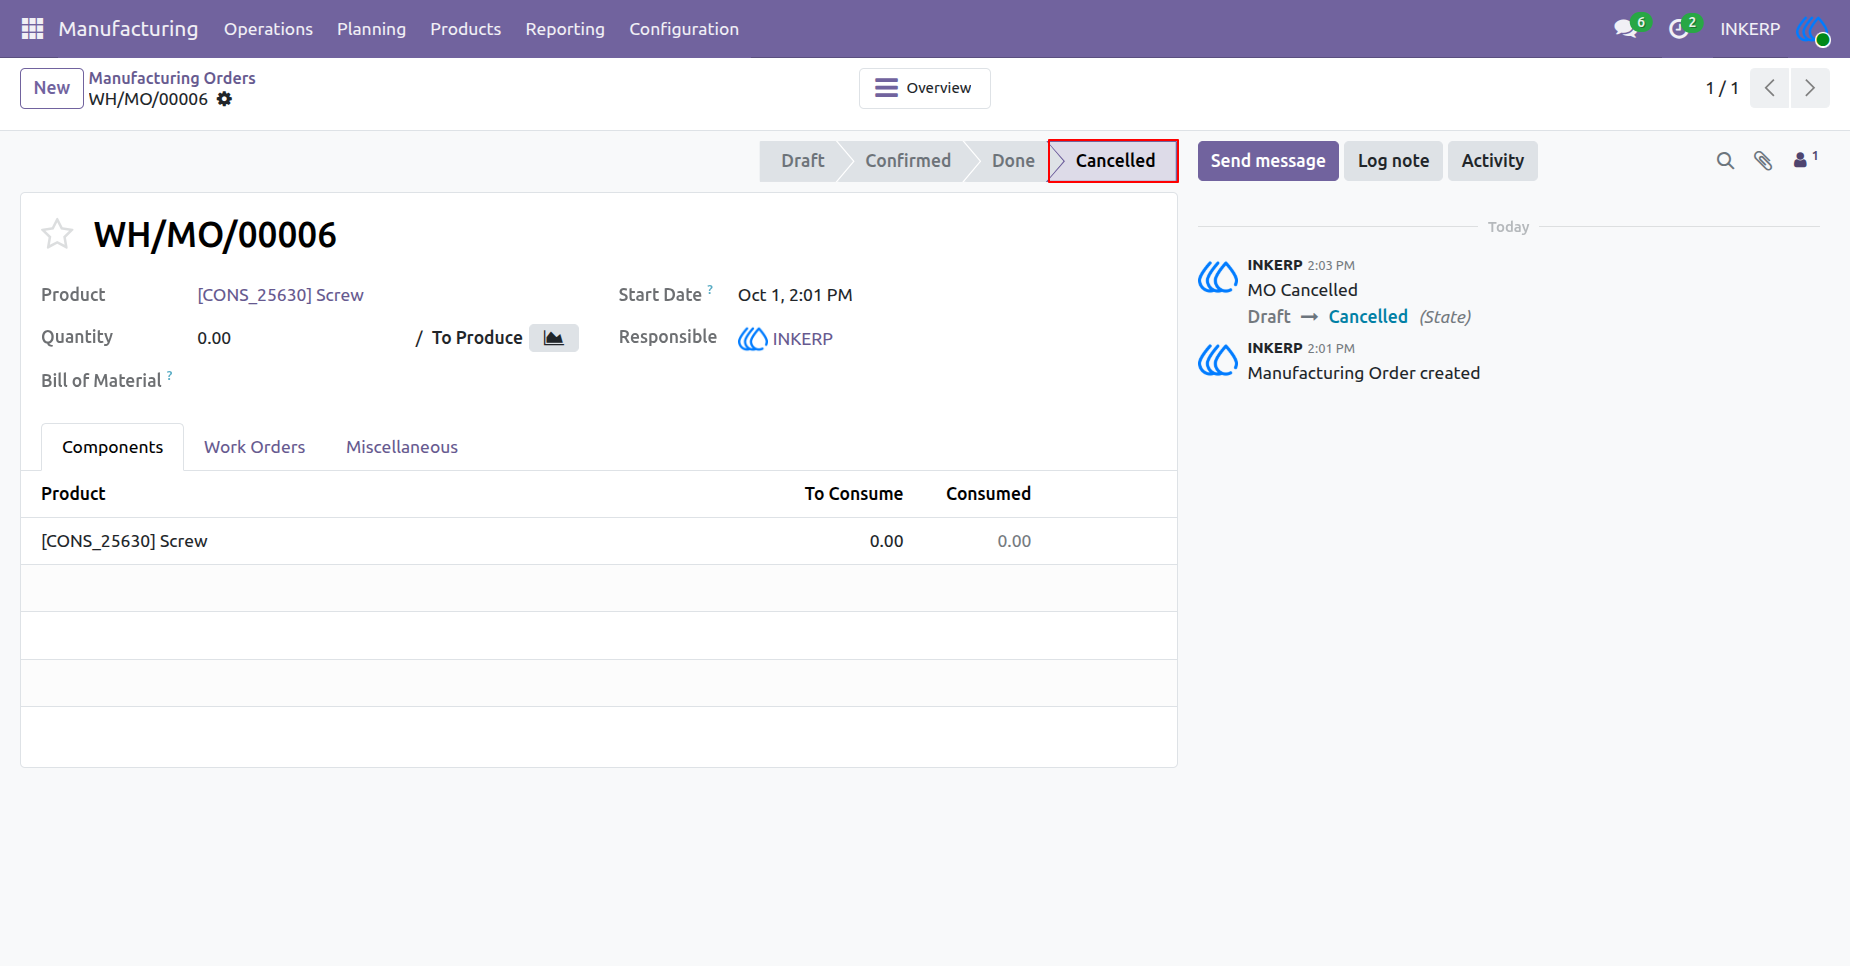Click the Confirmed status stage
Image resolution: width=1850 pixels, height=966 pixels.
click(908, 161)
